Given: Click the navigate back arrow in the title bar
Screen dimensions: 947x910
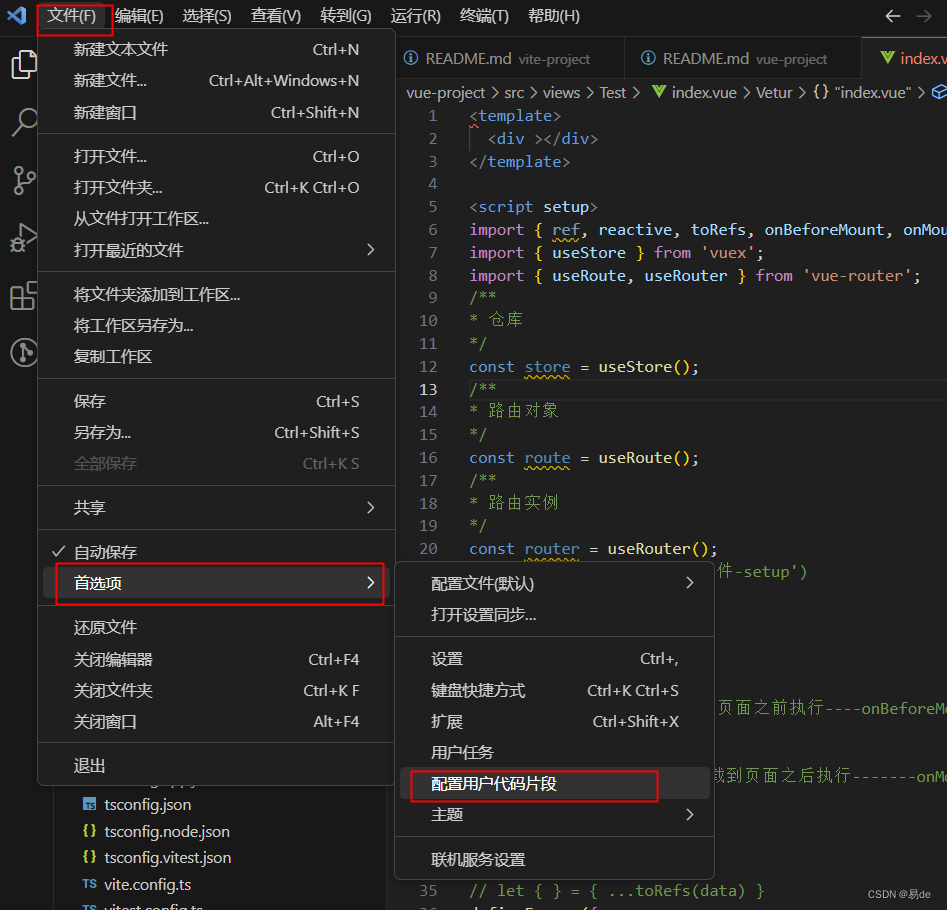Looking at the screenshot, I should click(x=891, y=15).
